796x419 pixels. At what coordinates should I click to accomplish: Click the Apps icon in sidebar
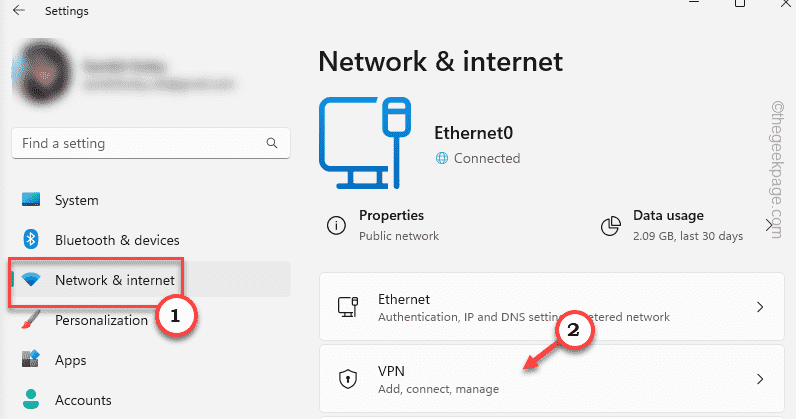[x=31, y=360]
